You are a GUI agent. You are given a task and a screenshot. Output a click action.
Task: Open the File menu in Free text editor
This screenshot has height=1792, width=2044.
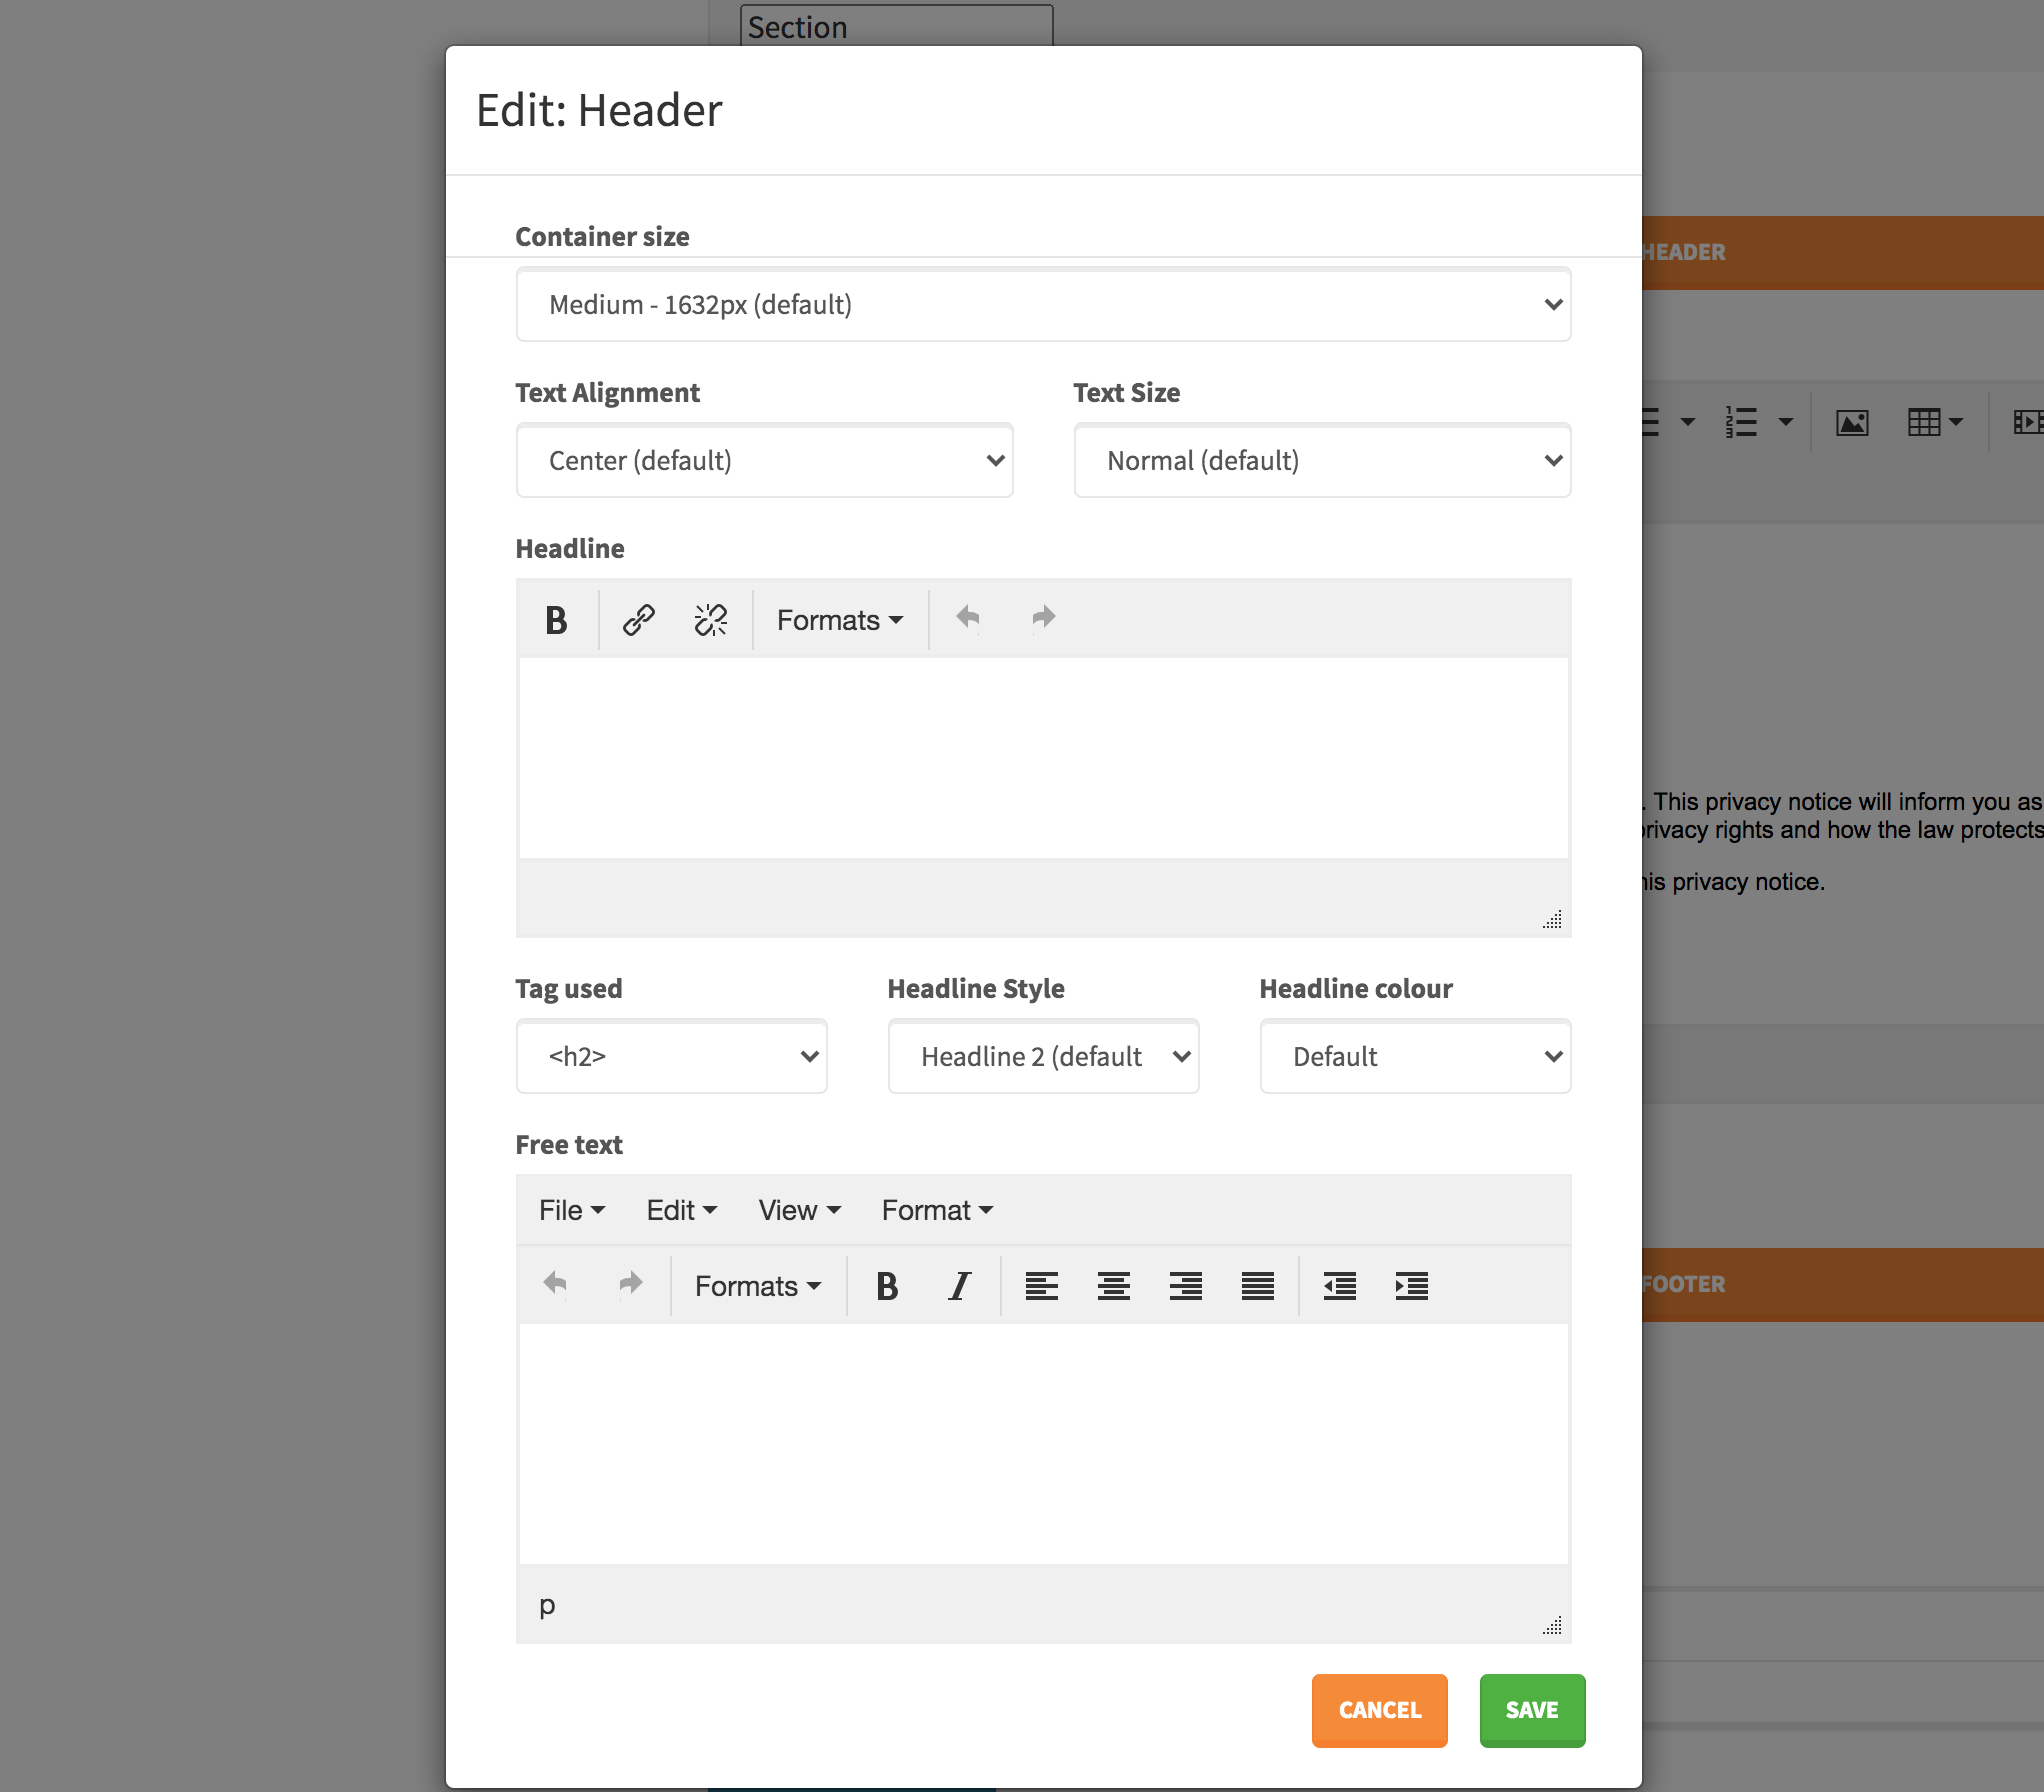(x=570, y=1209)
